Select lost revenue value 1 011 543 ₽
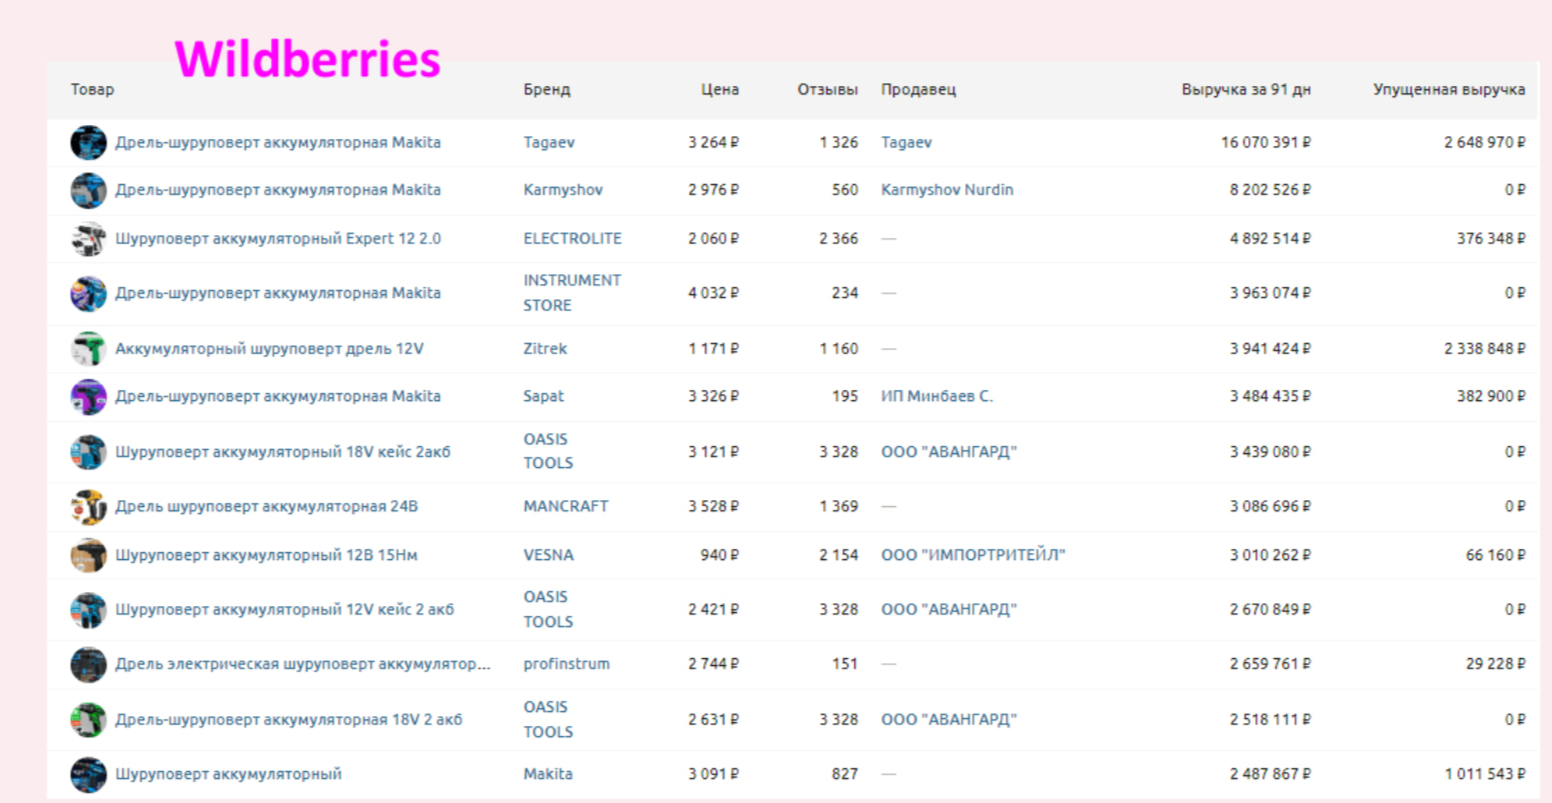This screenshot has width=1552, height=803. 1484,774
